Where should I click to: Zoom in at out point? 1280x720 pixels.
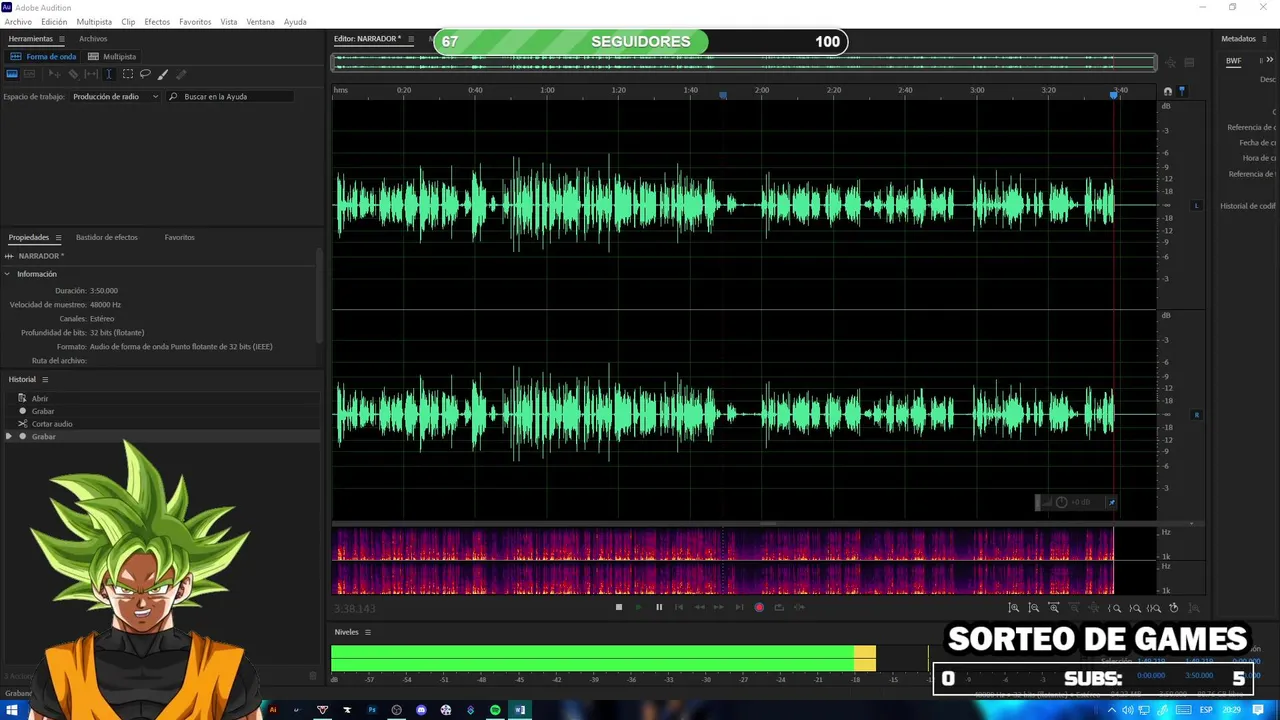click(x=1135, y=608)
